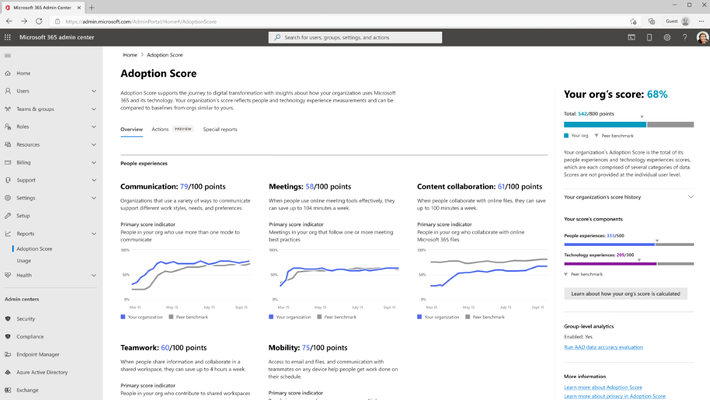Click the Teamwork score heading
The image size is (710, 400).
click(x=163, y=348)
